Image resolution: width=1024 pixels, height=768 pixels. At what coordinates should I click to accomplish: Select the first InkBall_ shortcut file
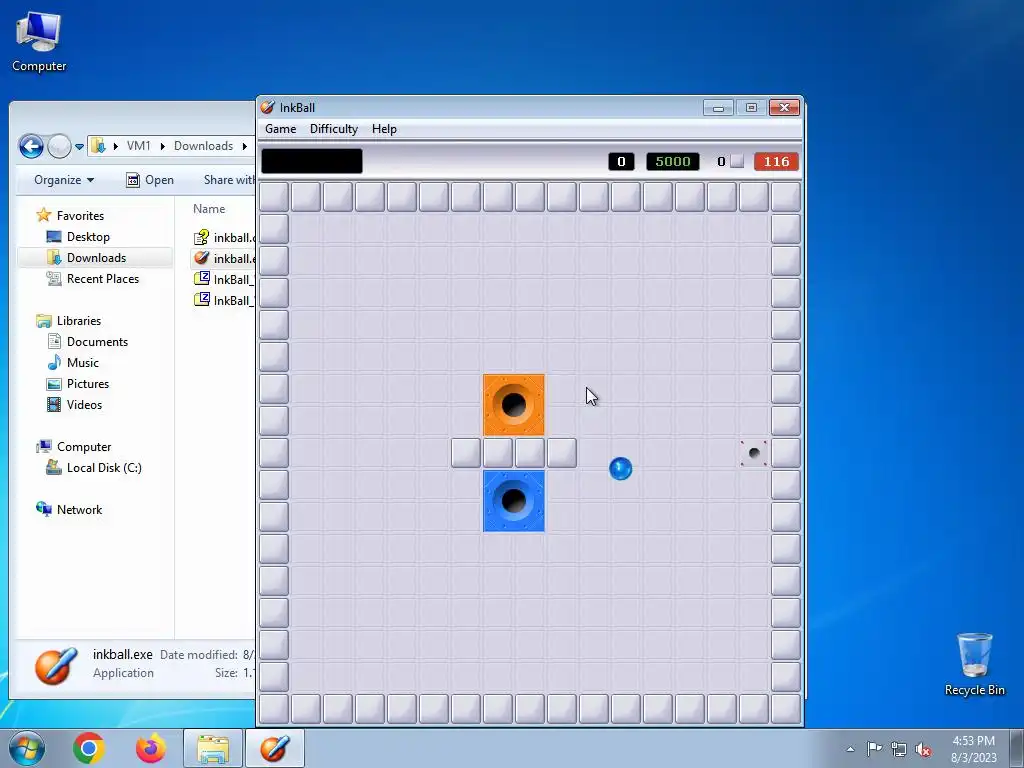(x=224, y=280)
